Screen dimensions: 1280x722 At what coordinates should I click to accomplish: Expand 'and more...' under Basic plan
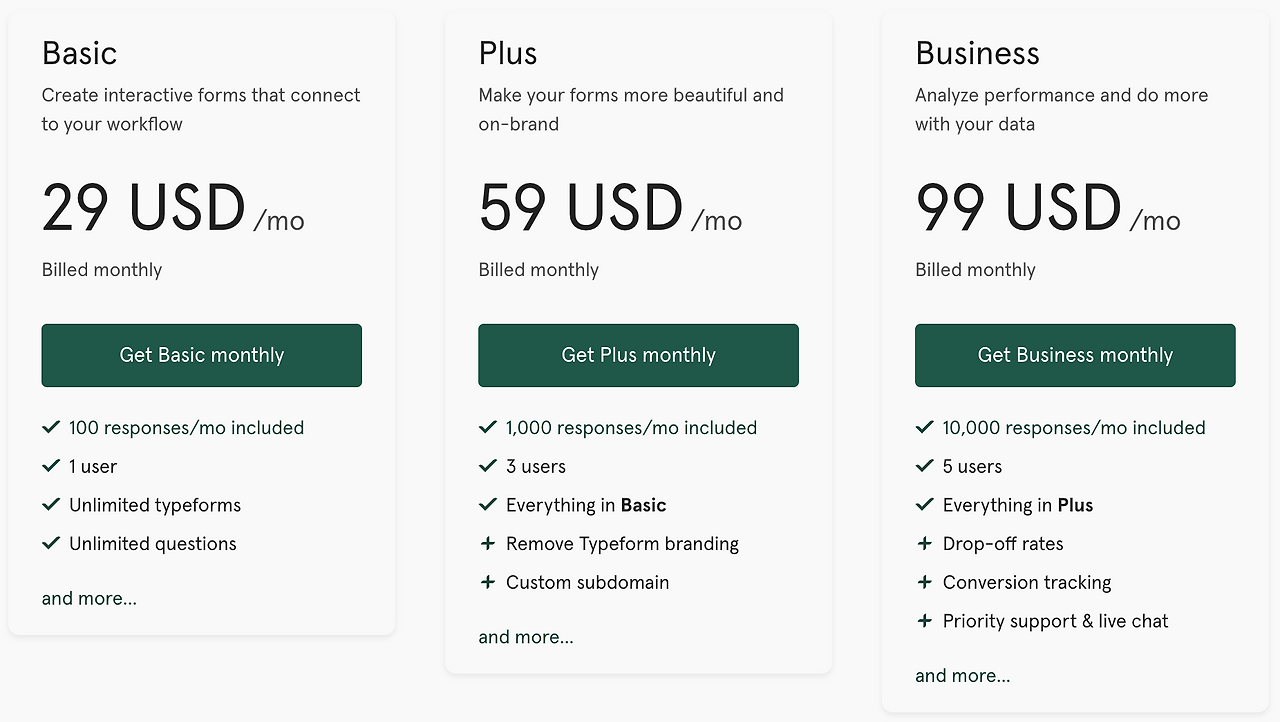click(x=89, y=598)
